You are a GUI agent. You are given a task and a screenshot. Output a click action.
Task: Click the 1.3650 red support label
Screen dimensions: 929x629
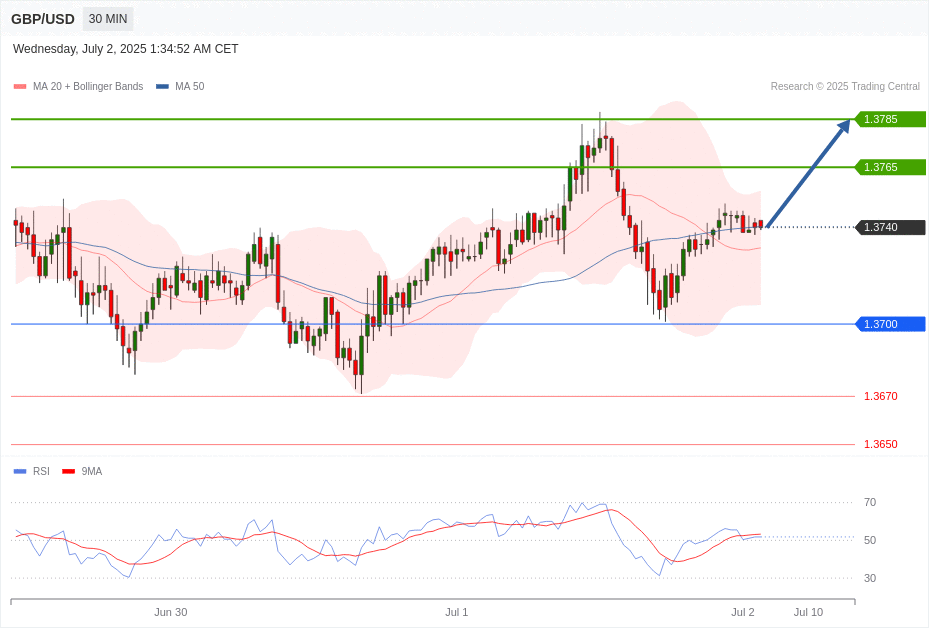880,444
